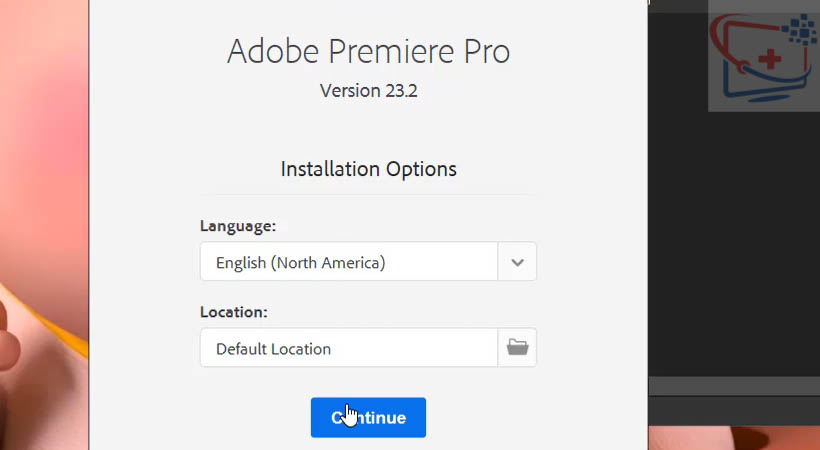Click the image strip at the bottom right corner

(735, 437)
